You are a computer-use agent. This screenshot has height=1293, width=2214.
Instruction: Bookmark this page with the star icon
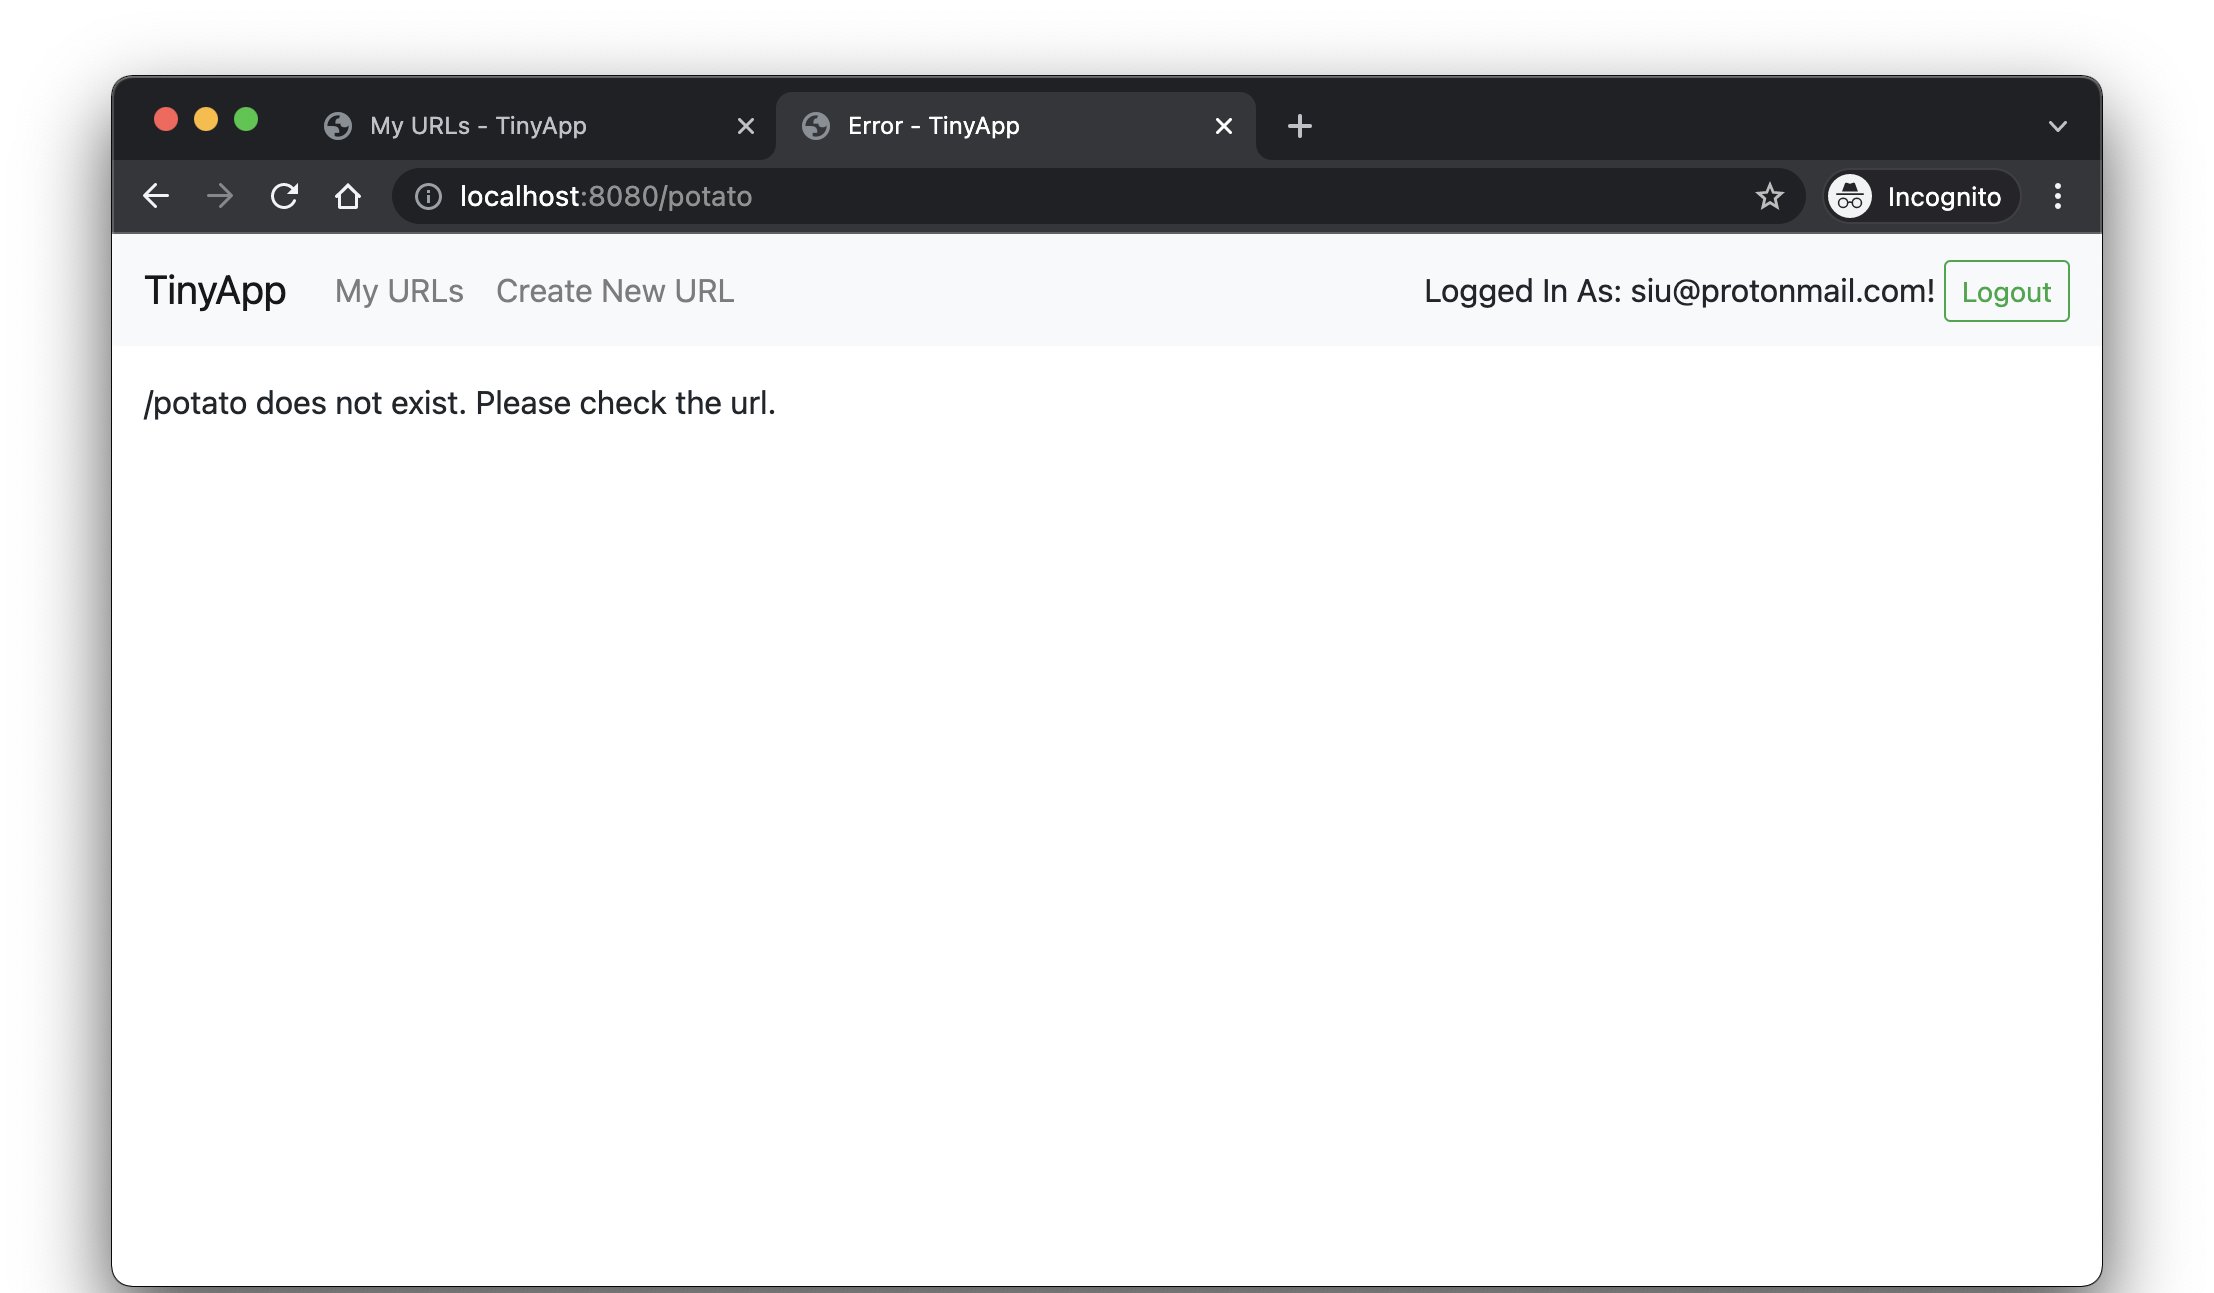1769,197
